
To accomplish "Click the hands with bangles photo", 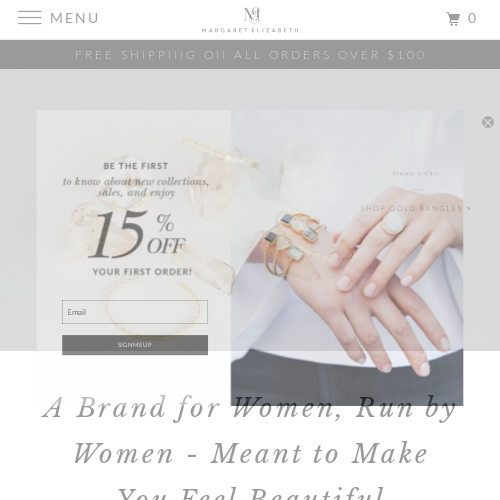I will 347,258.
